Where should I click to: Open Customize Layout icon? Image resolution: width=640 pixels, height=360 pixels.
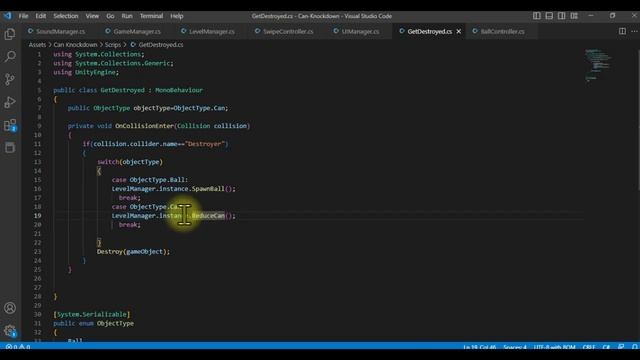574,16
